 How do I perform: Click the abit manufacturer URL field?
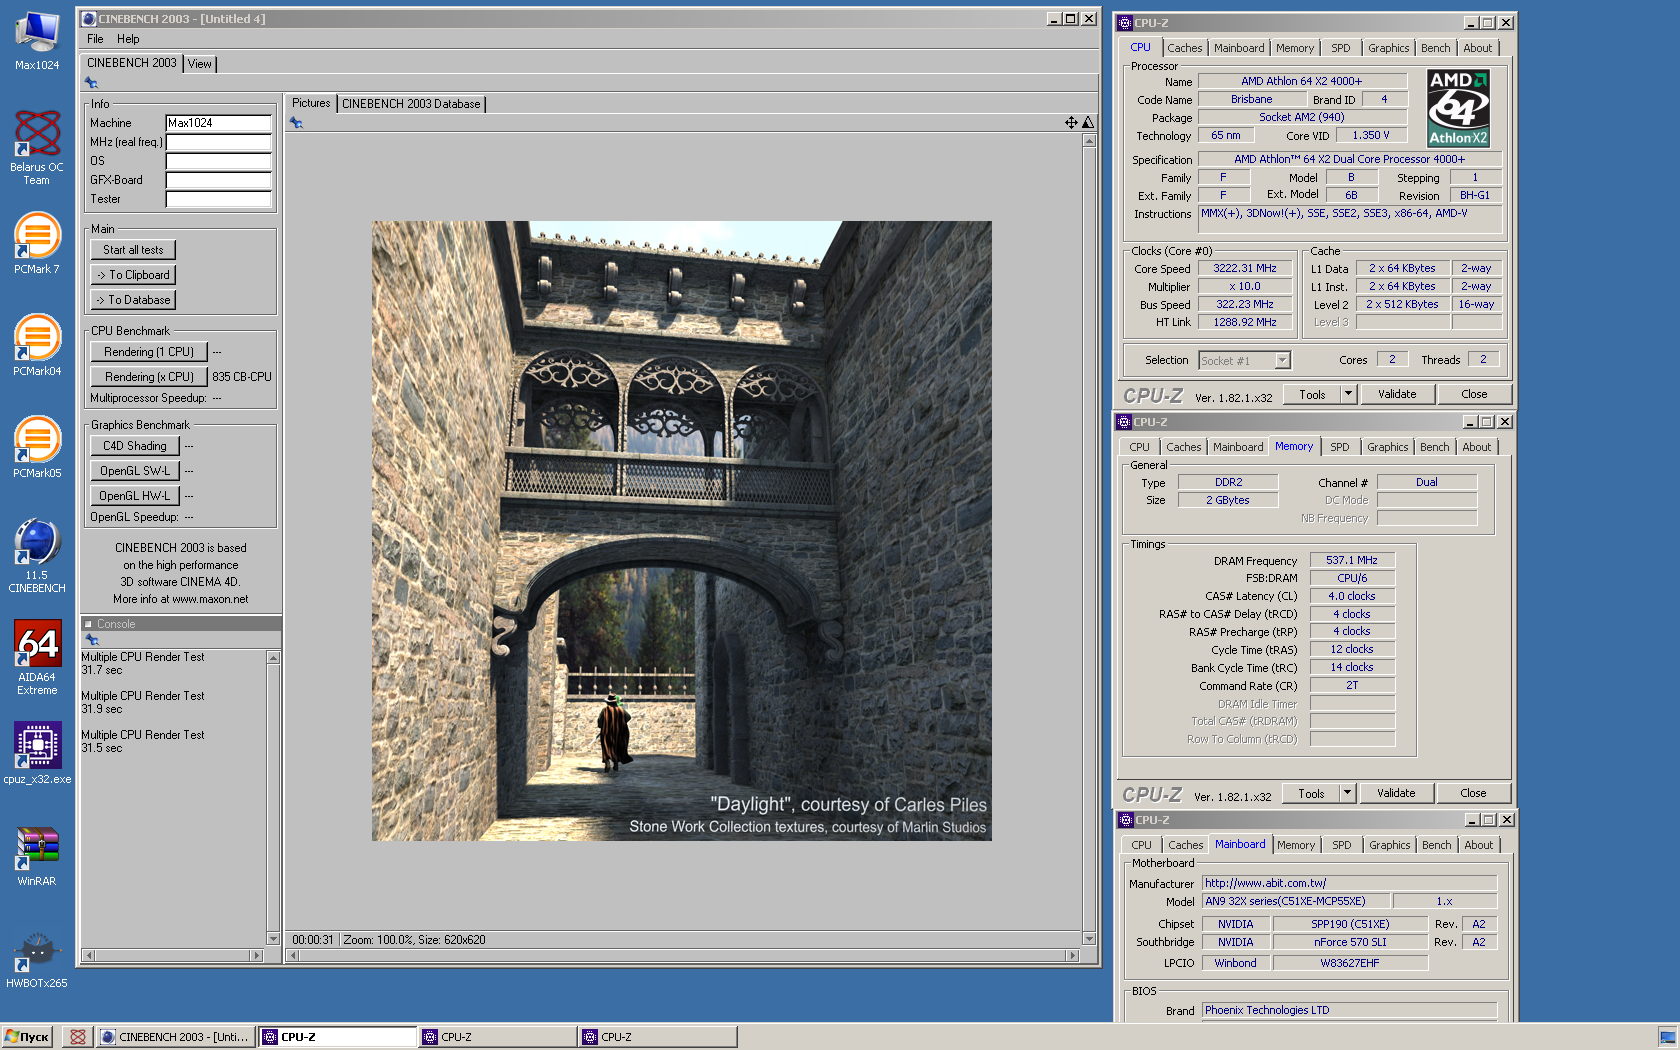click(x=1349, y=883)
